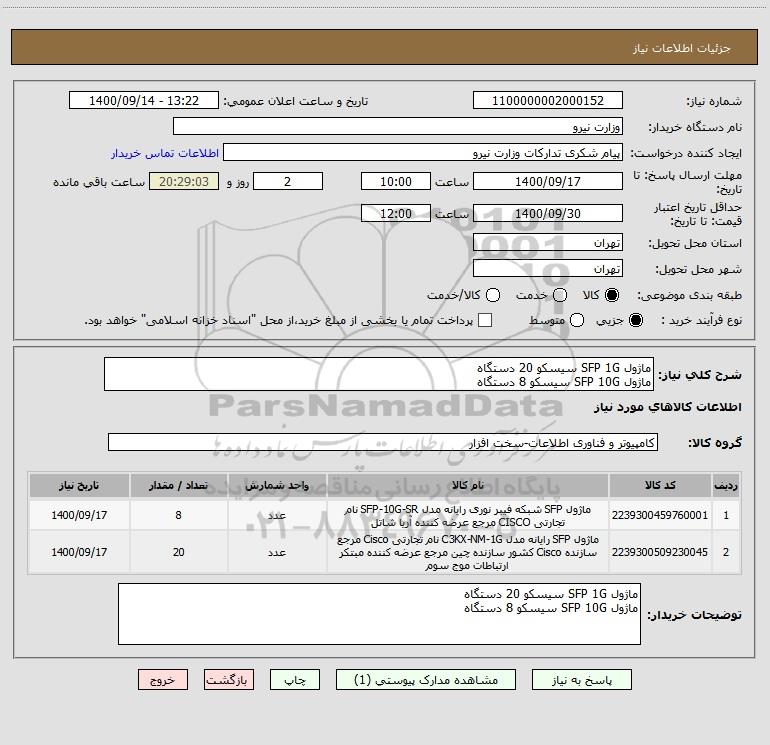The width and height of the screenshot is (770, 745).
Task: Click item code 2239300509230045
Action: point(660,552)
